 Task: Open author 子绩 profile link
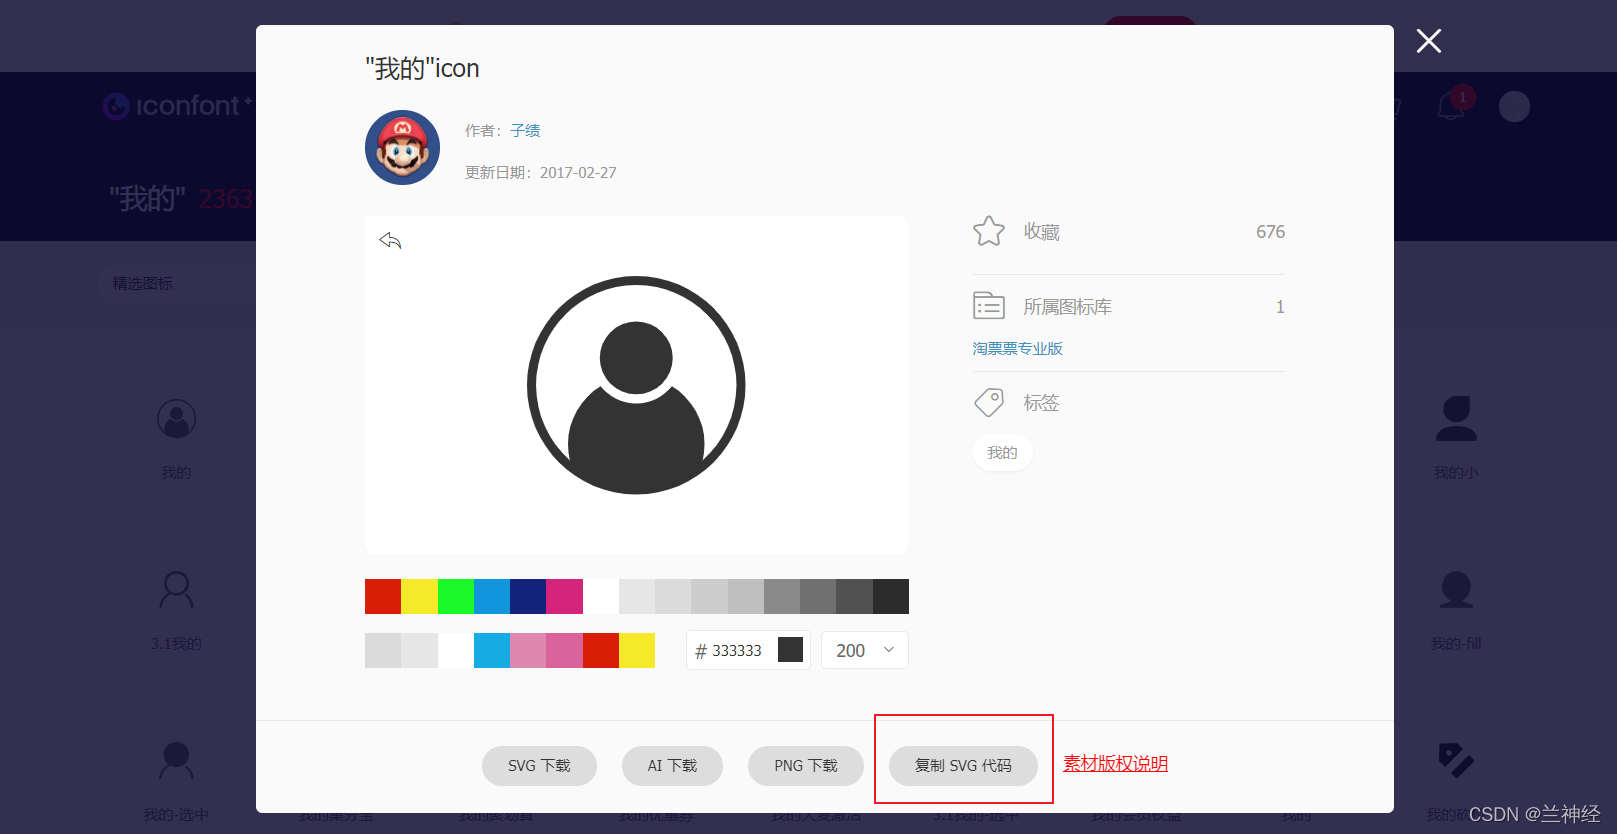click(525, 131)
